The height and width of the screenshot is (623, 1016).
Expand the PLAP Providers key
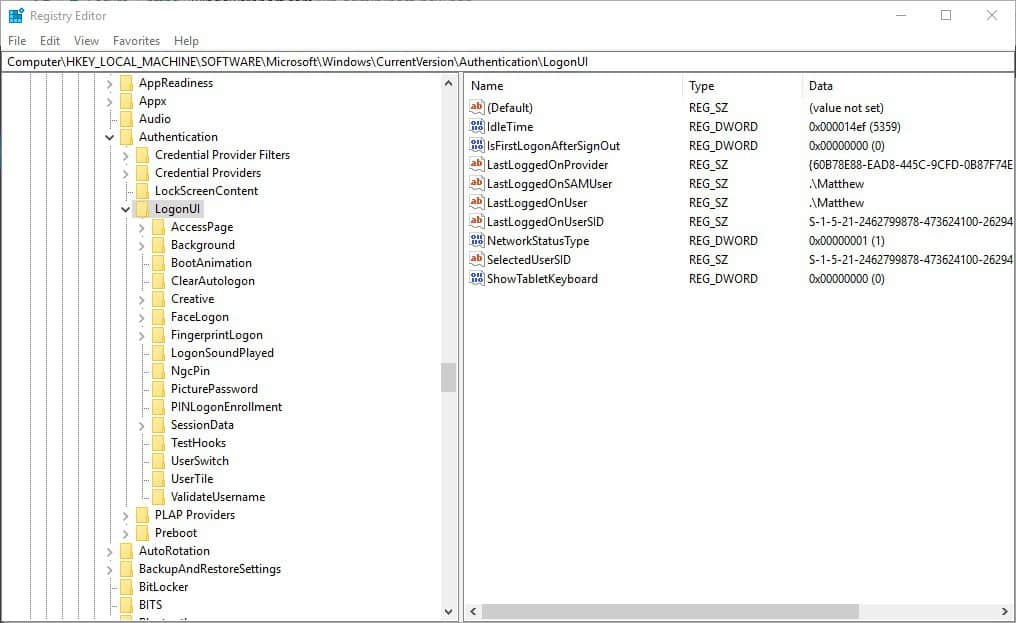click(126, 515)
